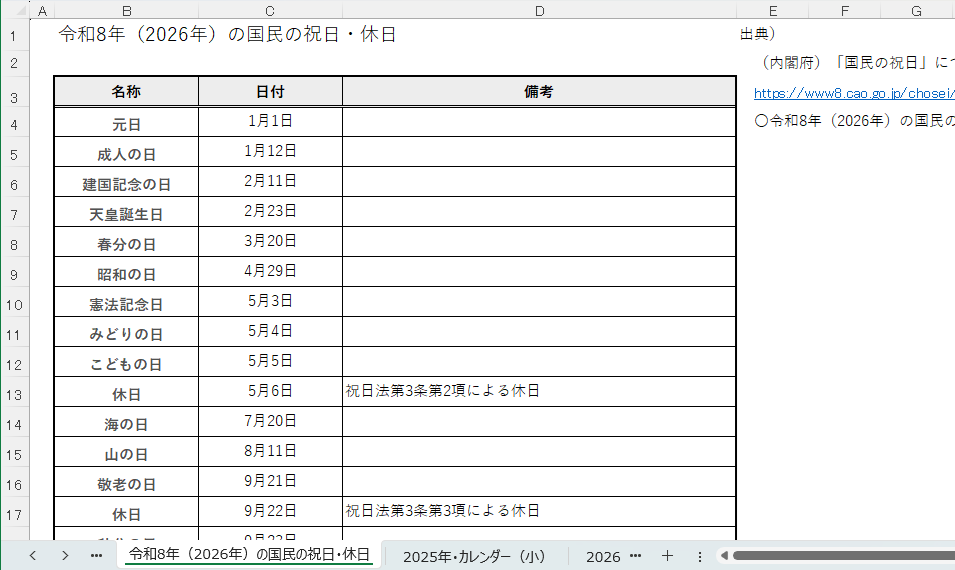Click previous sheet arrow in tab bar
Viewport: 955px width, 570px height.
point(33,556)
